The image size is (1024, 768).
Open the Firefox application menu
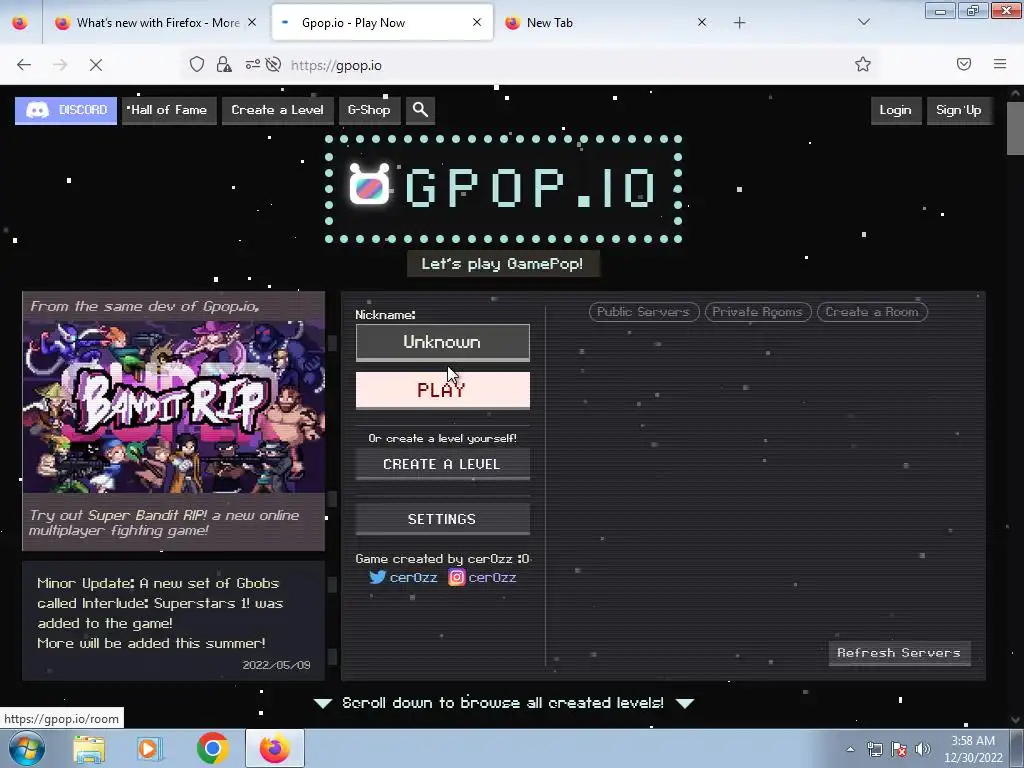1000,64
